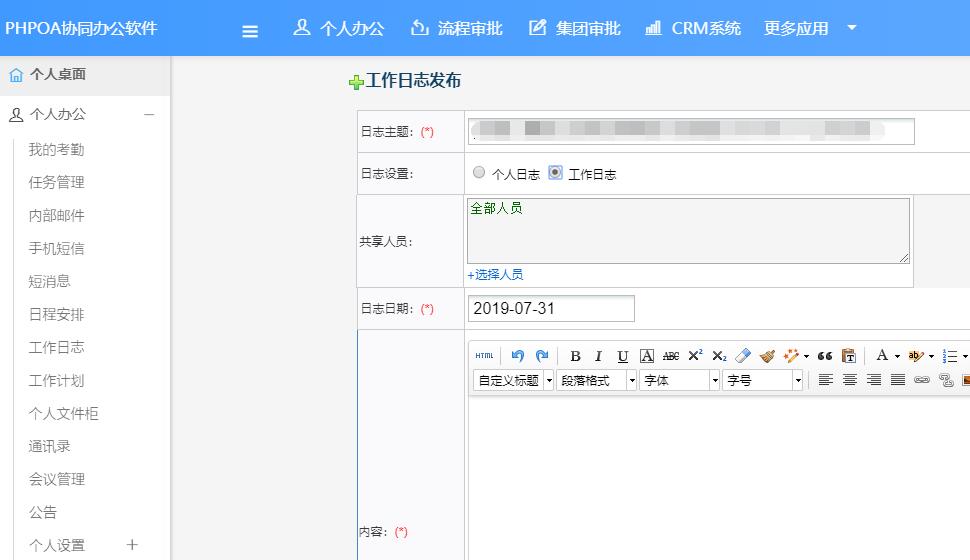The image size is (970, 560).
Task: Apply character border formatting
Action: (646, 356)
